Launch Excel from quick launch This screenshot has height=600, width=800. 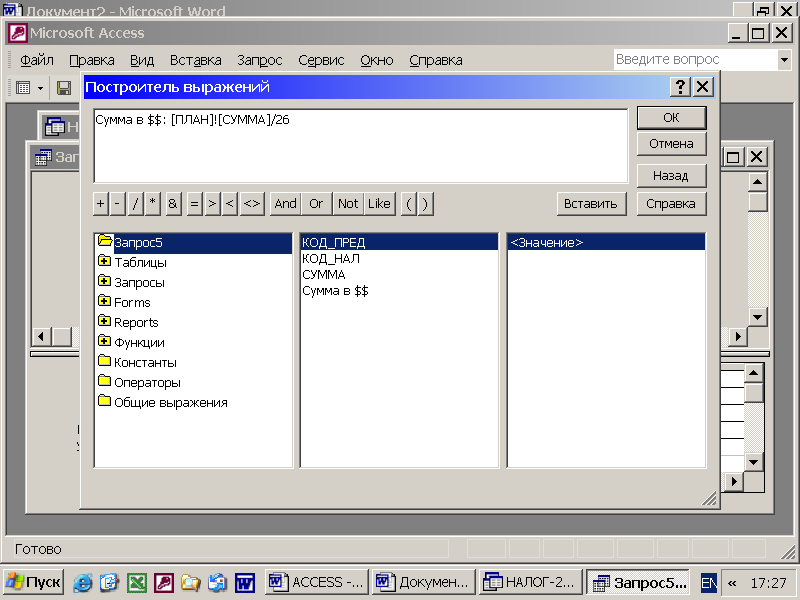pyautogui.click(x=137, y=582)
